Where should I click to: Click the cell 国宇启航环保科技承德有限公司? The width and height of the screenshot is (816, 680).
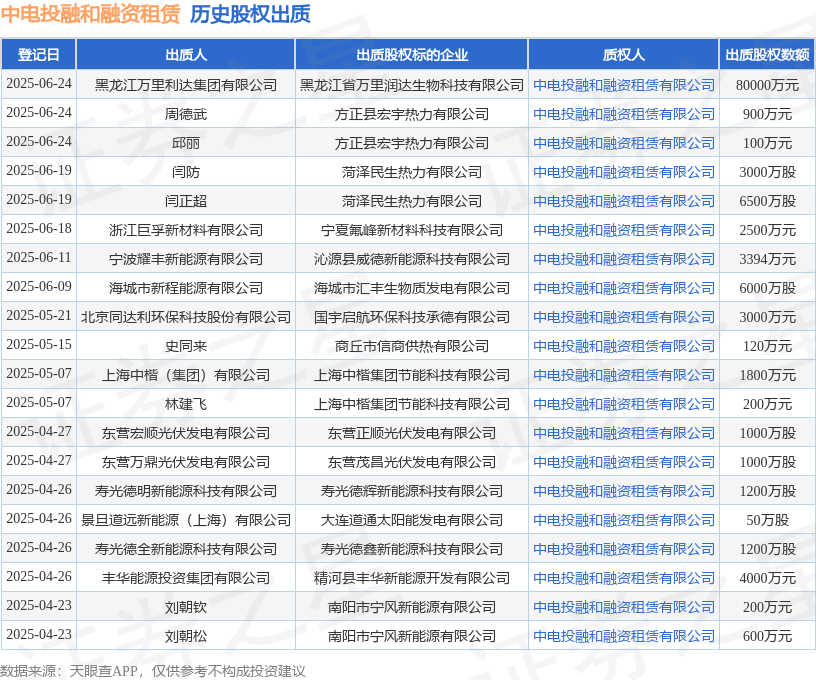(x=412, y=317)
